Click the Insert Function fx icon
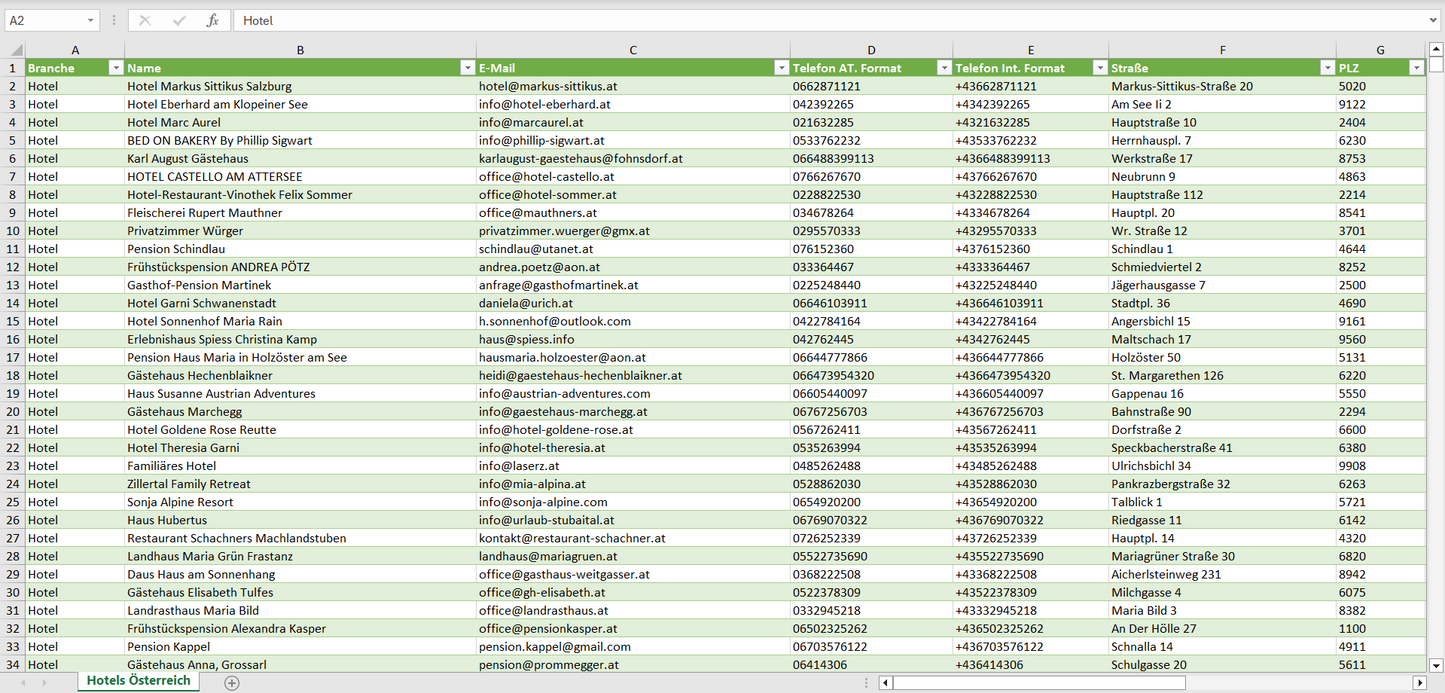 212,20
